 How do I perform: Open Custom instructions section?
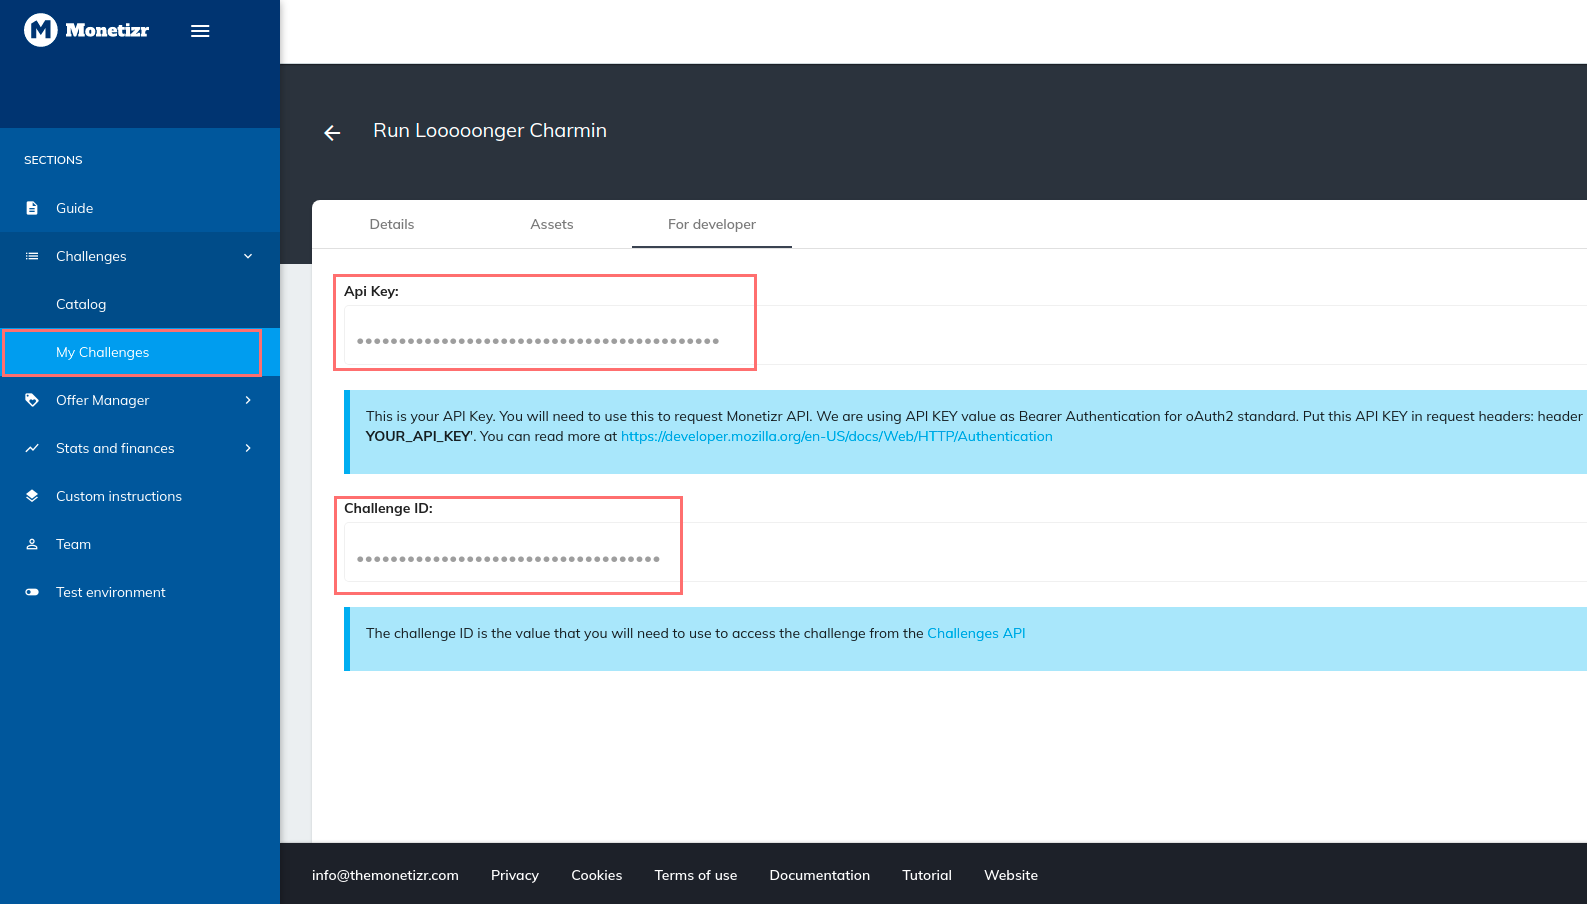[x=140, y=496]
